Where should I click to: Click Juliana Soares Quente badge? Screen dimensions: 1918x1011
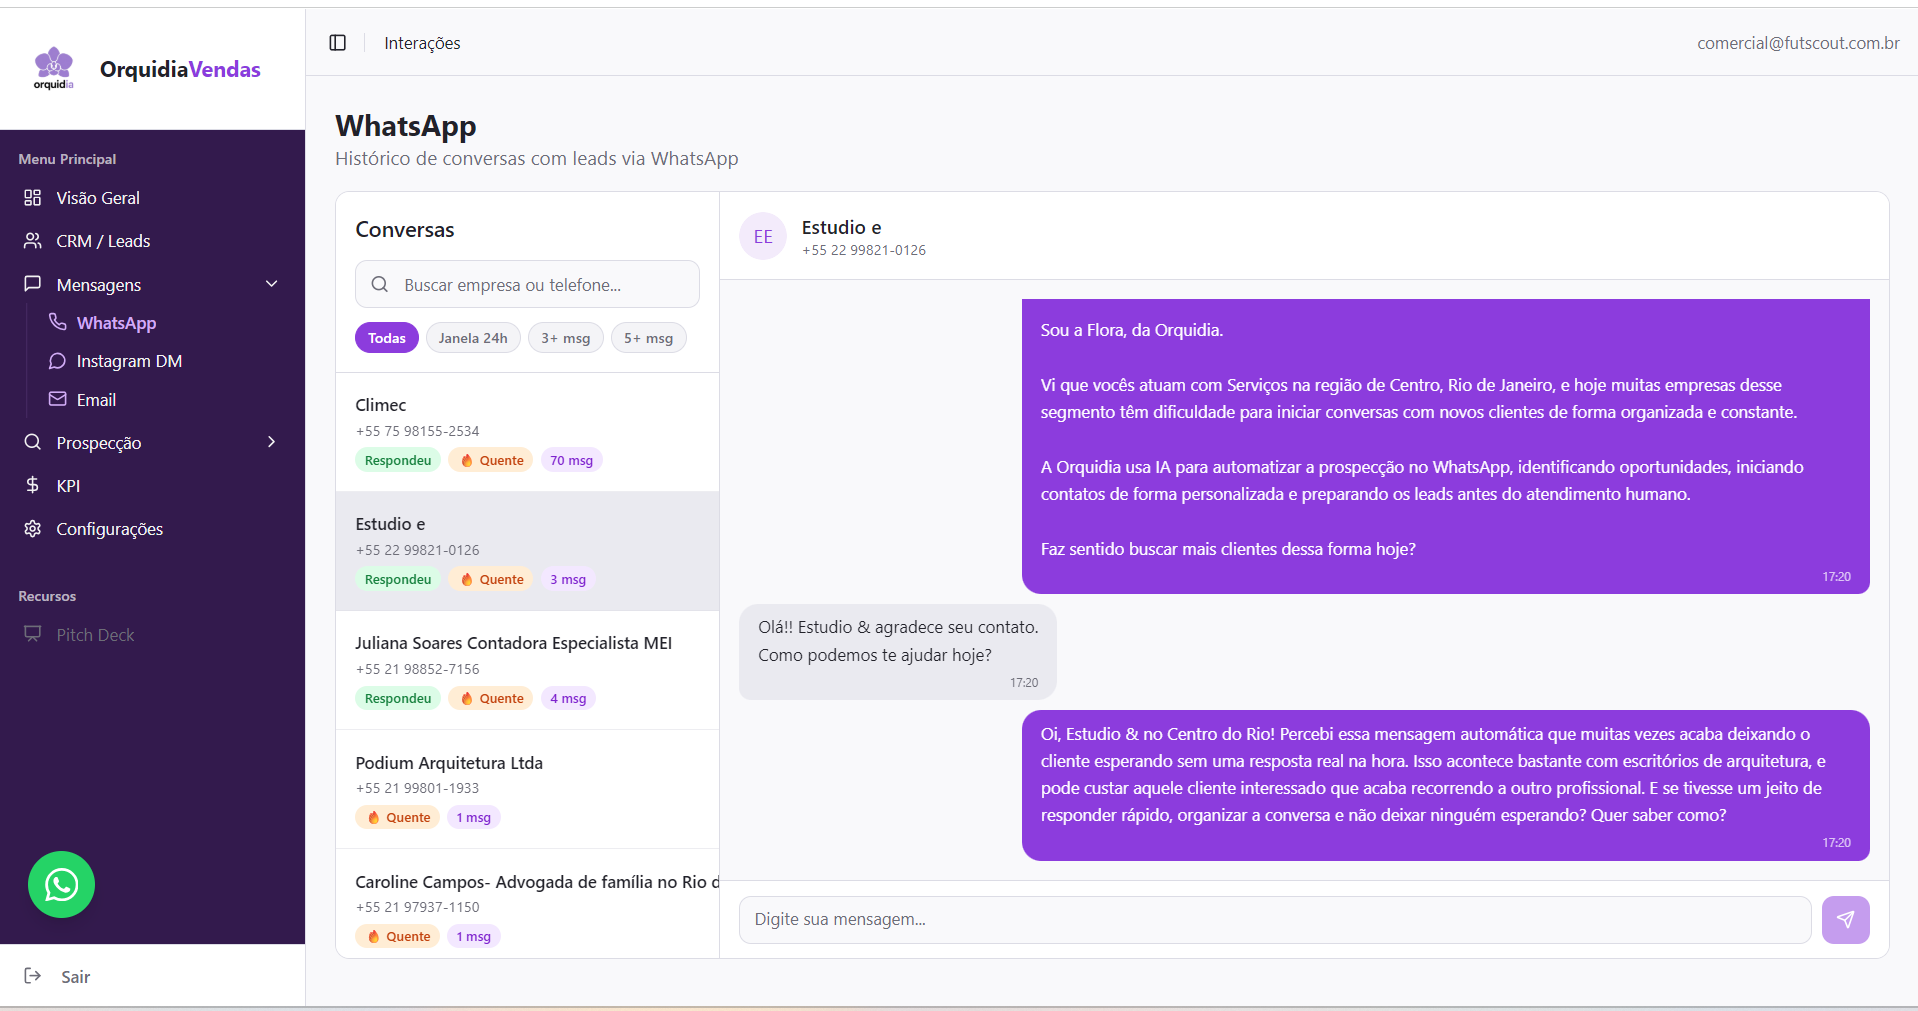(x=491, y=698)
